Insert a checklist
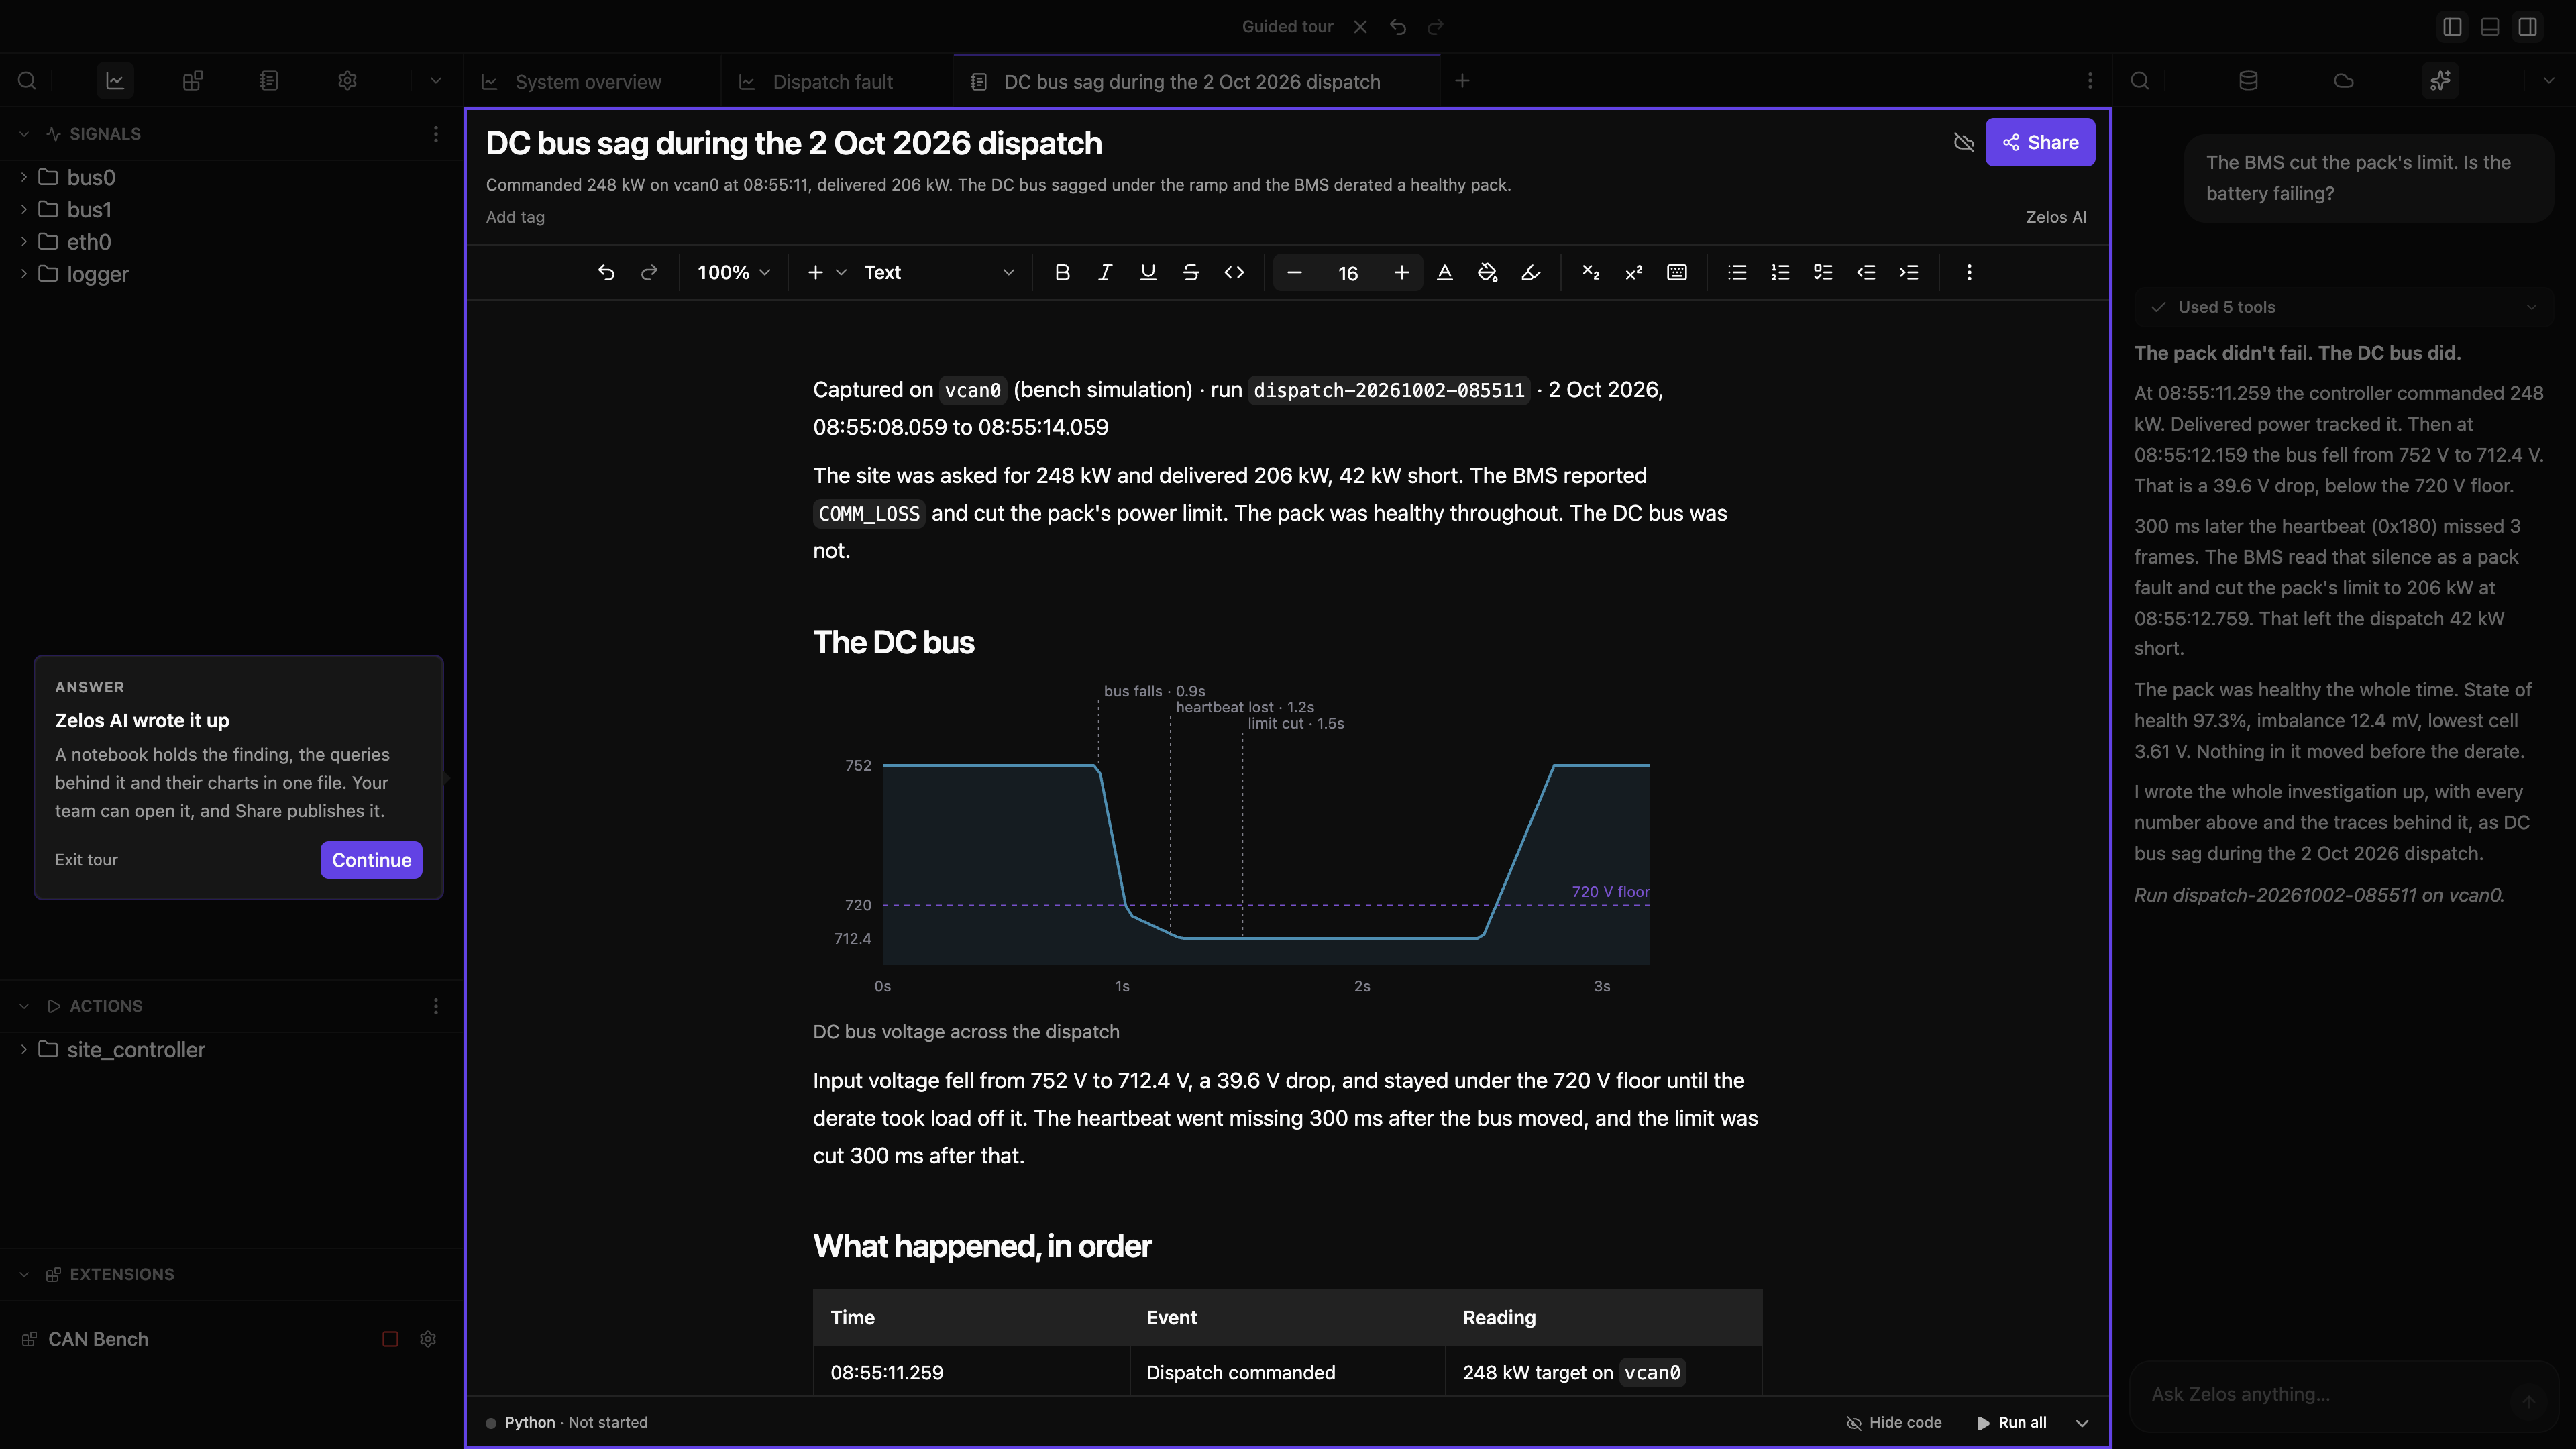The image size is (2576, 1449). pyautogui.click(x=1823, y=272)
